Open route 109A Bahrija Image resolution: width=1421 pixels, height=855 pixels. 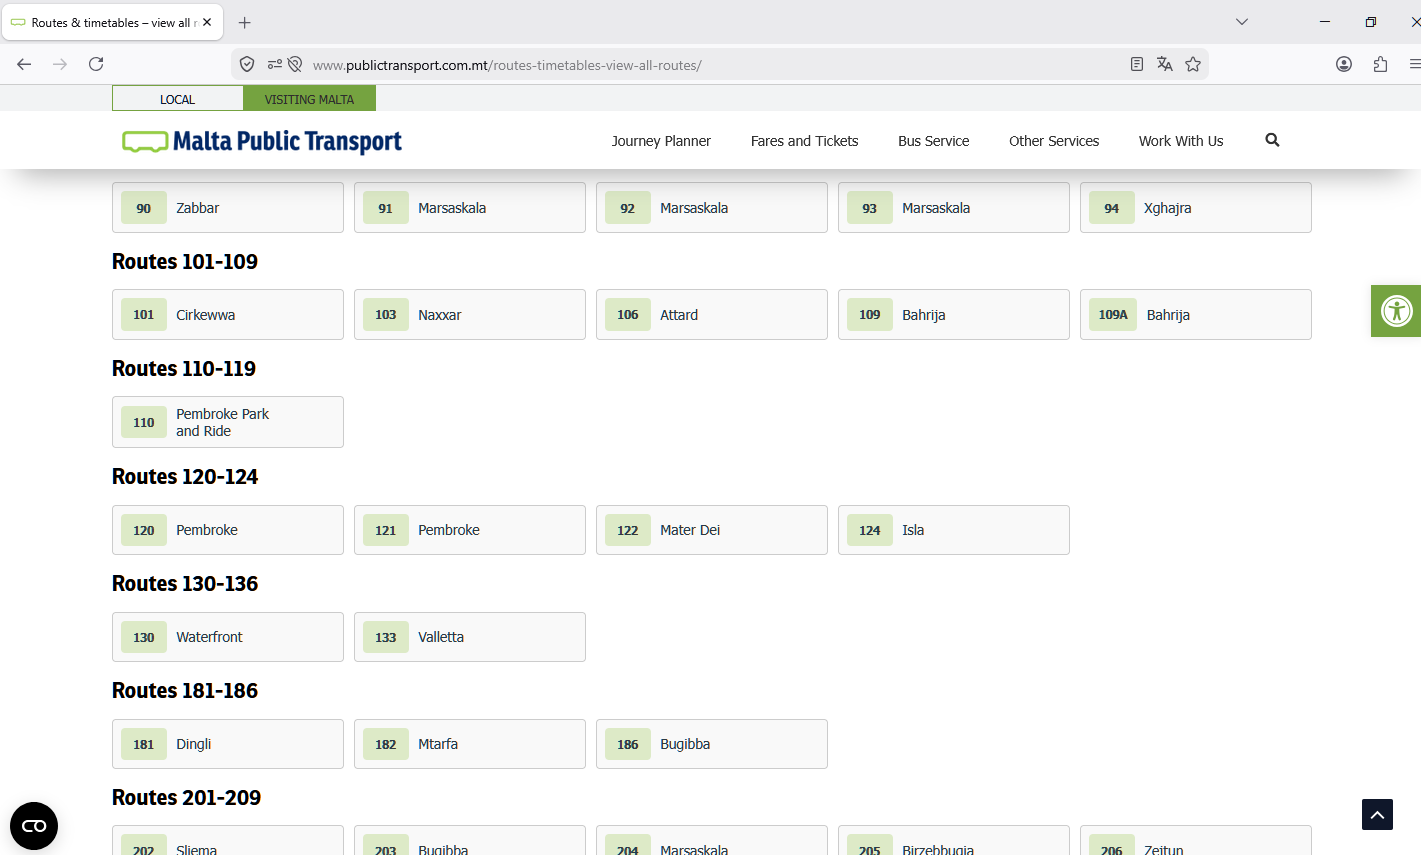1196,315
